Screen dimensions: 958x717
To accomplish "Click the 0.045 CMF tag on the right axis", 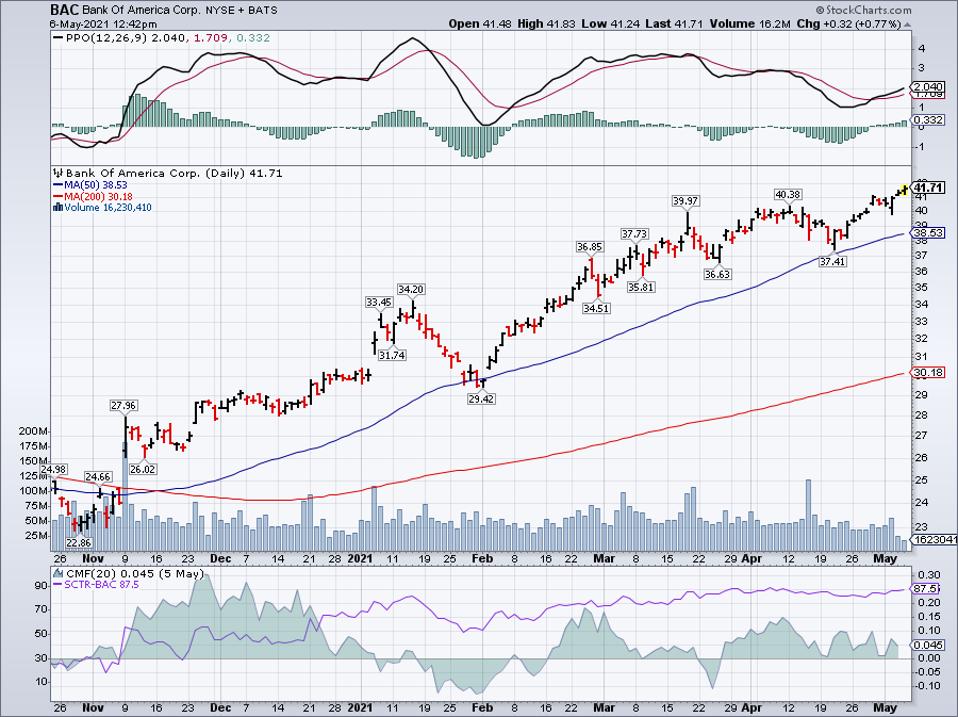I will (x=928, y=645).
